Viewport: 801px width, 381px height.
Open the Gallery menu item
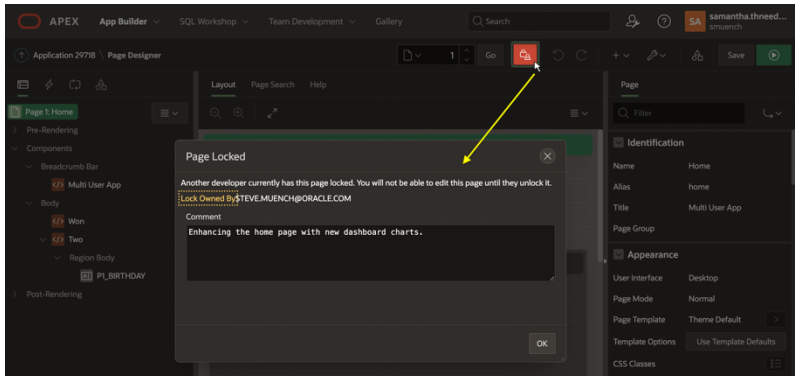[x=389, y=21]
